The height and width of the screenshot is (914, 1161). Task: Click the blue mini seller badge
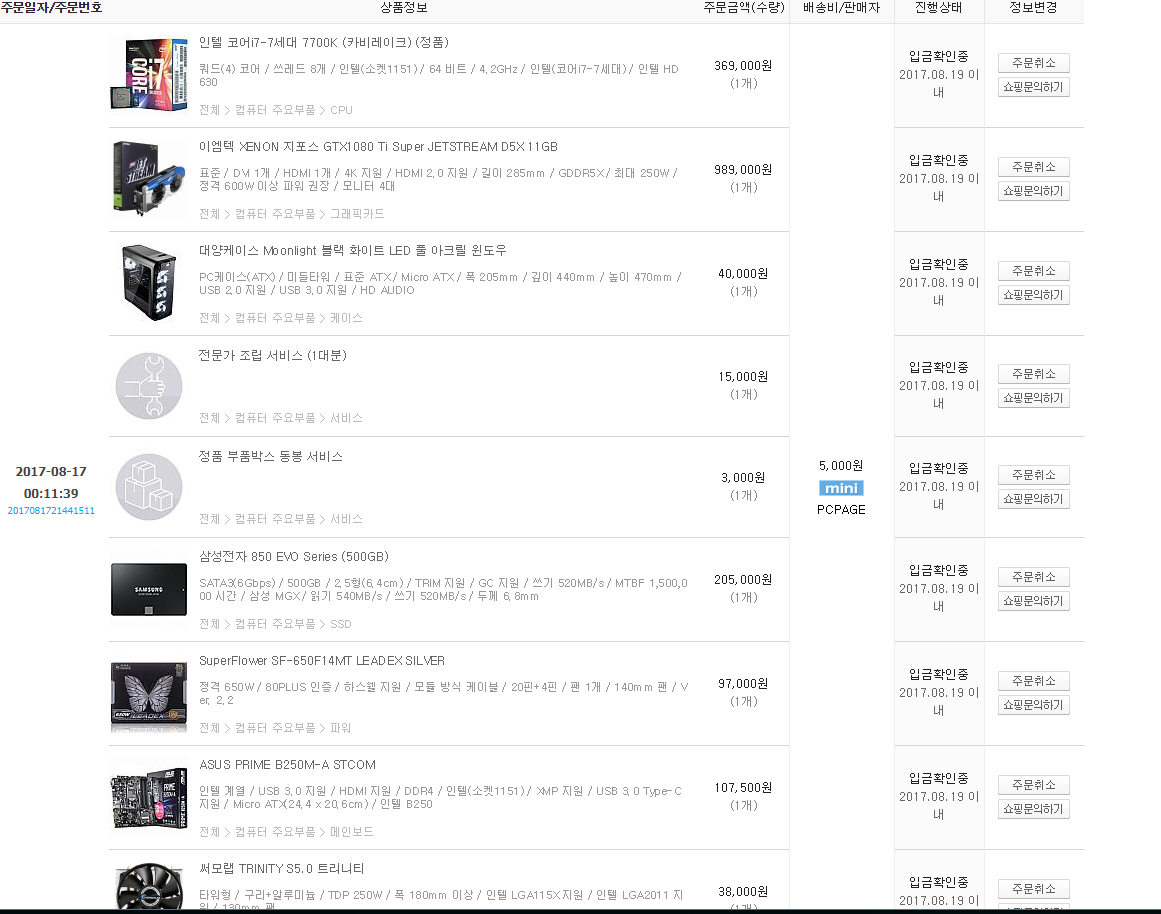841,488
